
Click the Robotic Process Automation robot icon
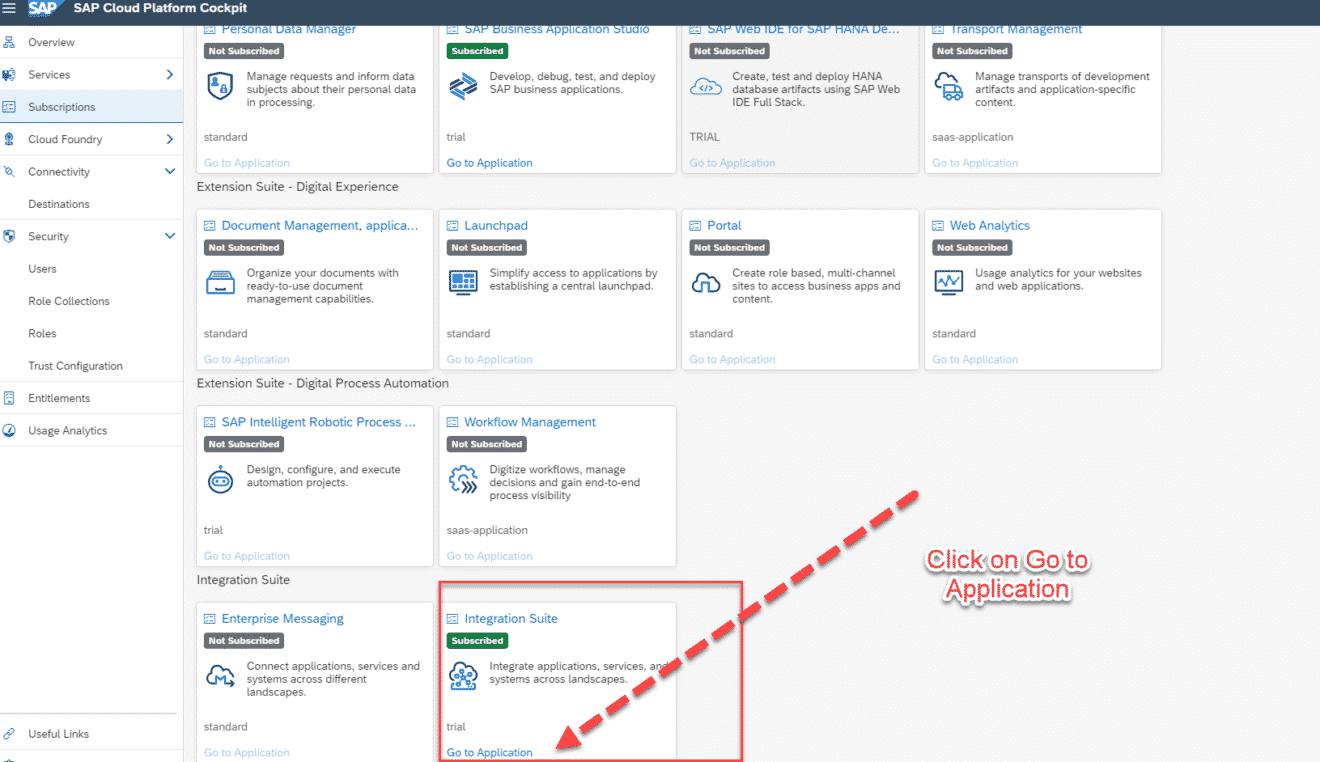[x=220, y=480]
